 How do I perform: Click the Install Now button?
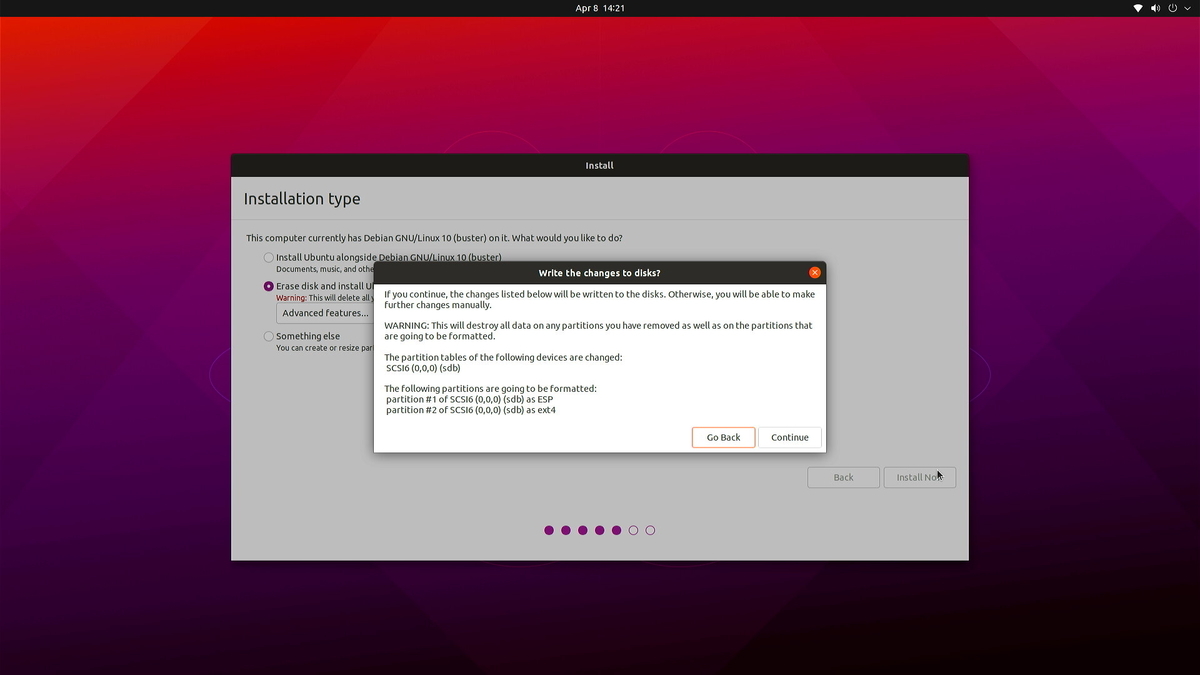(x=920, y=477)
